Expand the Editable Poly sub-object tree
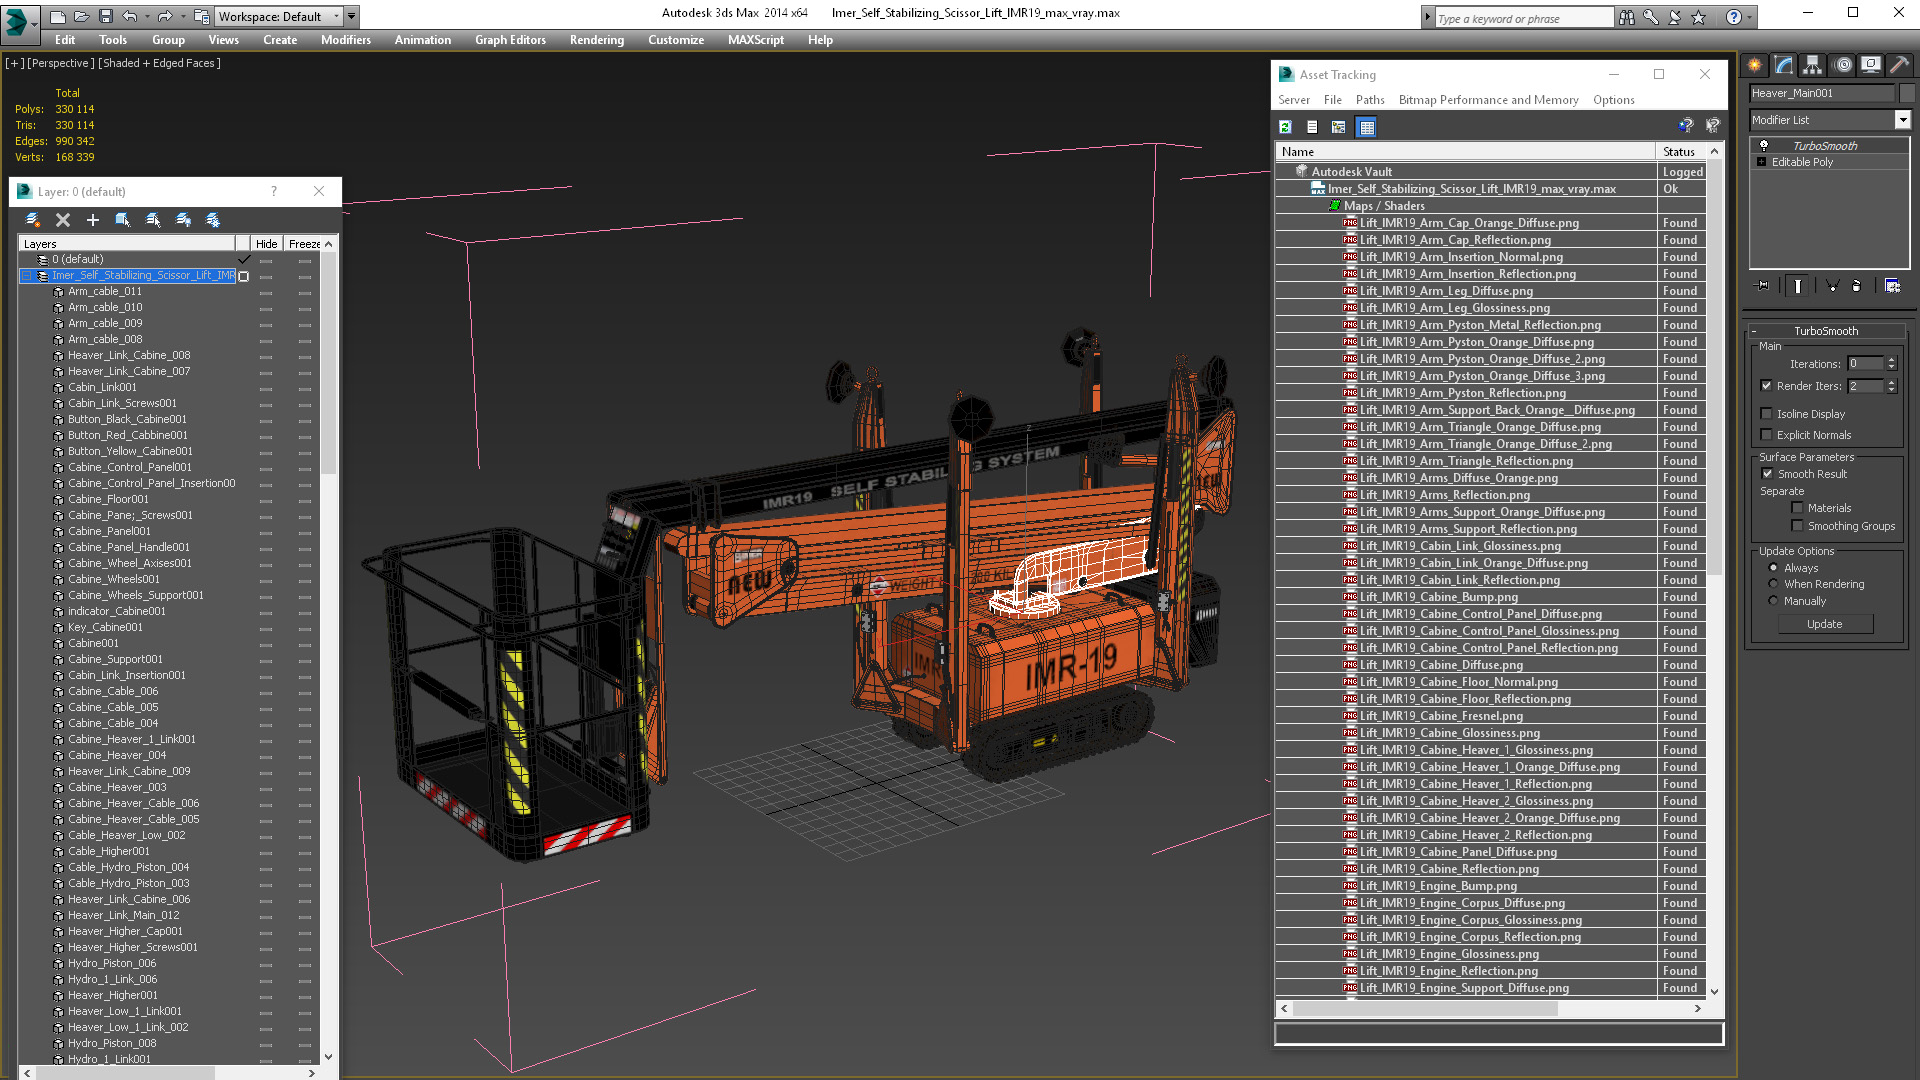This screenshot has height=1080, width=1920. pos(1762,162)
